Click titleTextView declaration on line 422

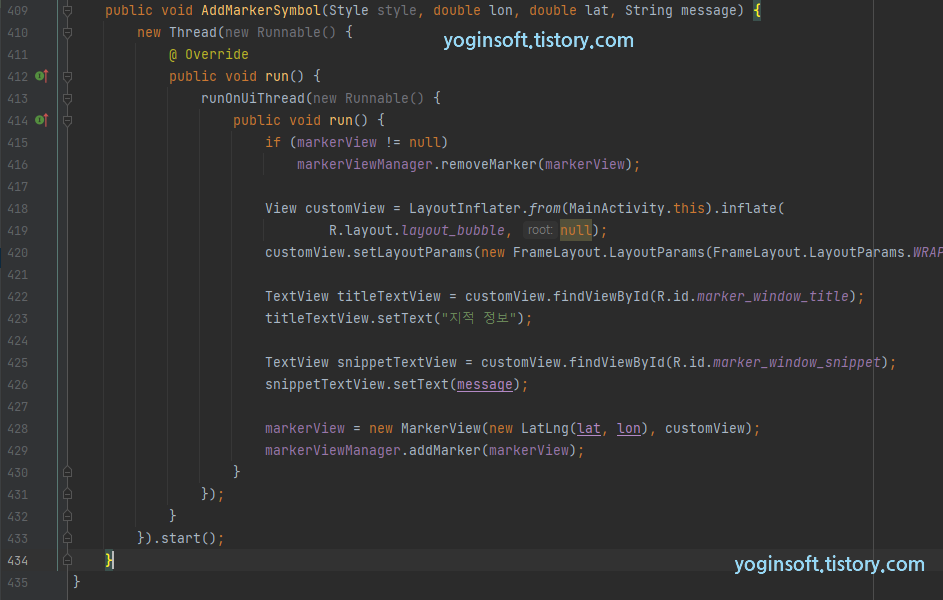click(x=389, y=296)
